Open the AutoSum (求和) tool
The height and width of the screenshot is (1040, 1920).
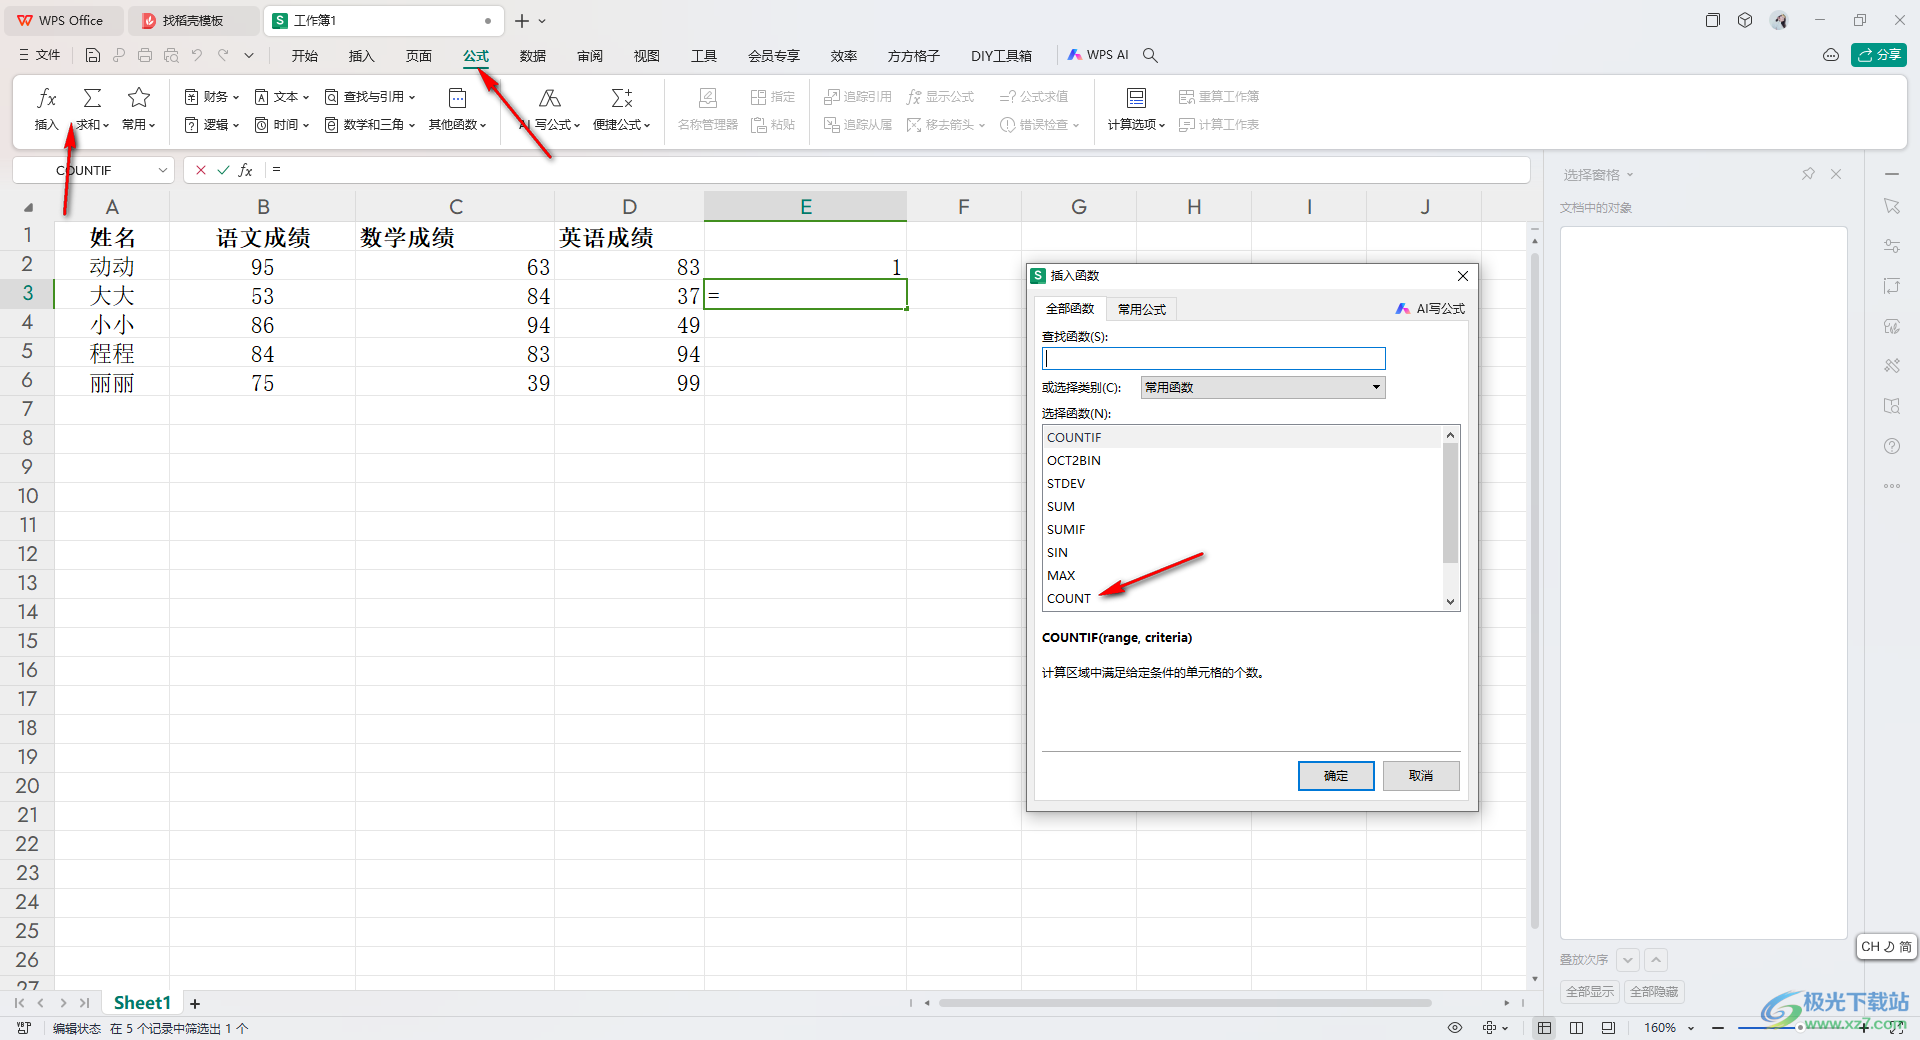coord(92,109)
